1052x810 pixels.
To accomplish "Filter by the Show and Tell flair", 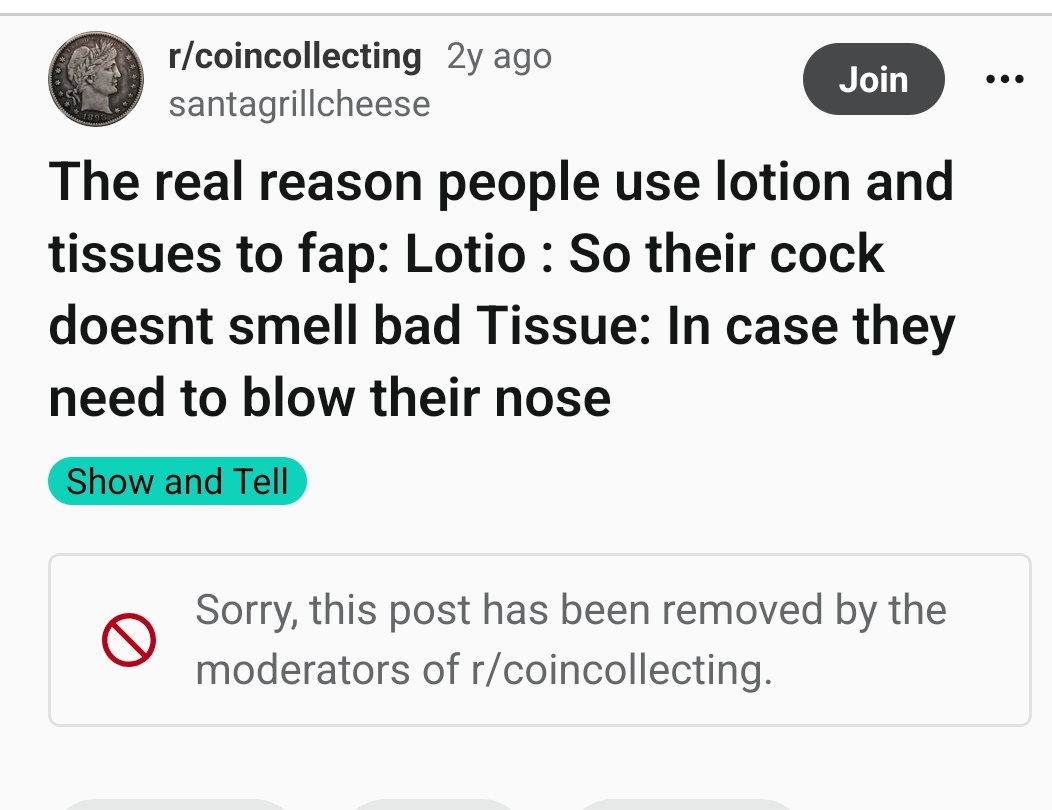I will [177, 482].
